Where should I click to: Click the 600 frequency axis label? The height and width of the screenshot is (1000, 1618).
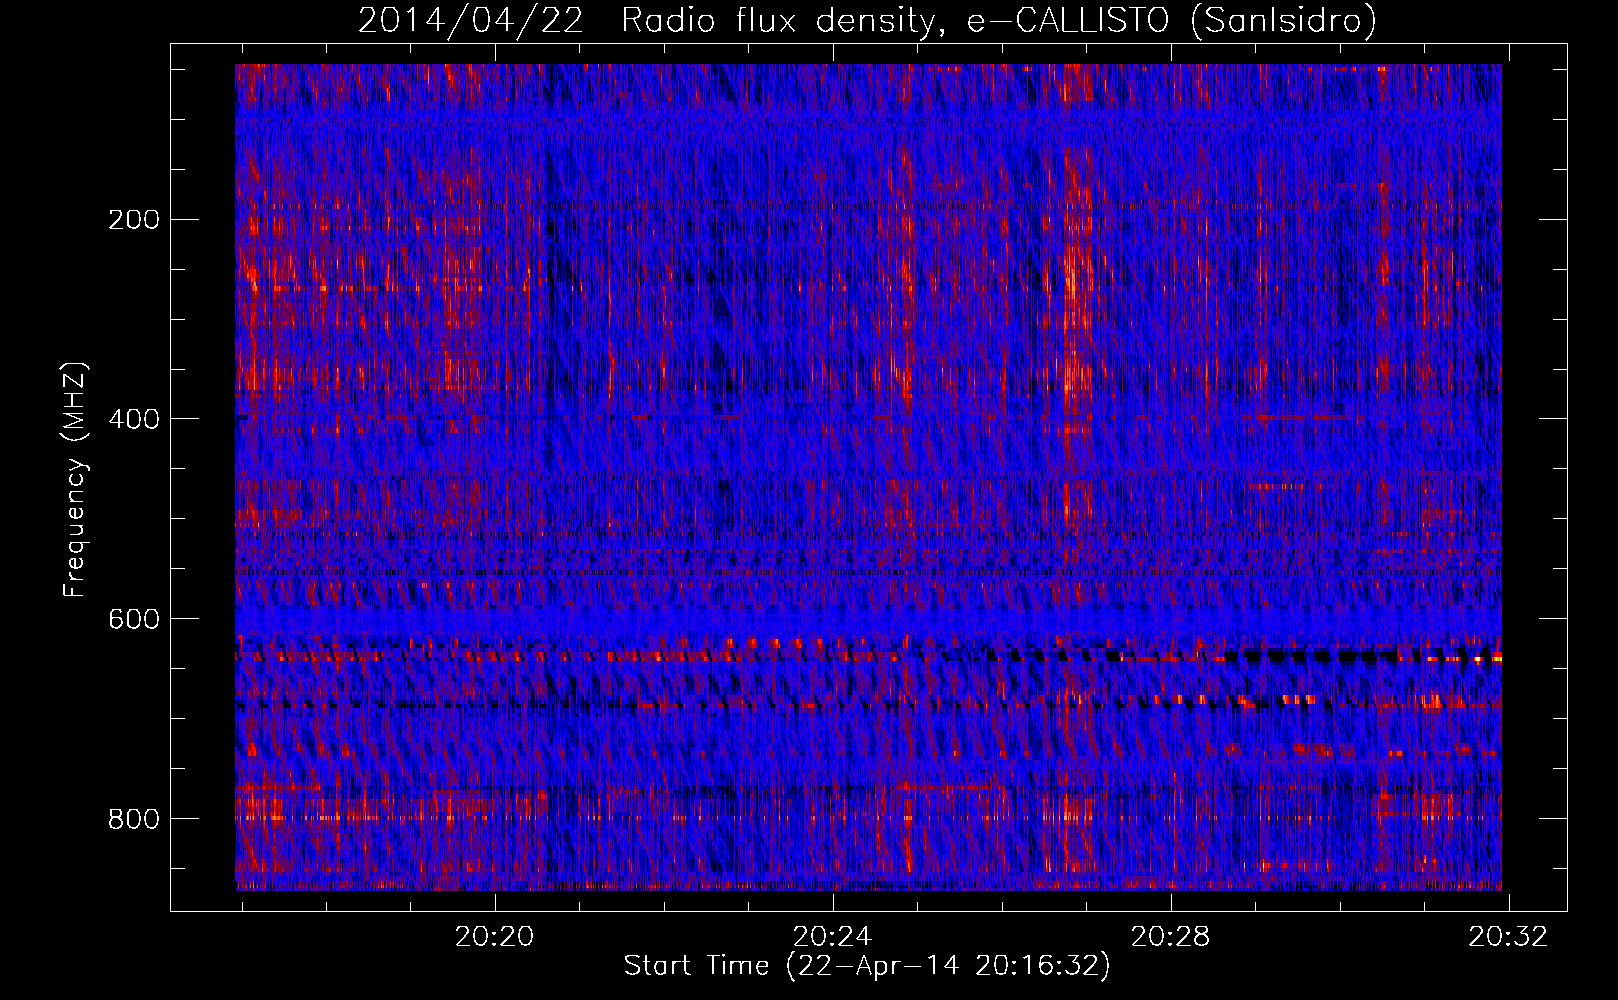point(133,619)
